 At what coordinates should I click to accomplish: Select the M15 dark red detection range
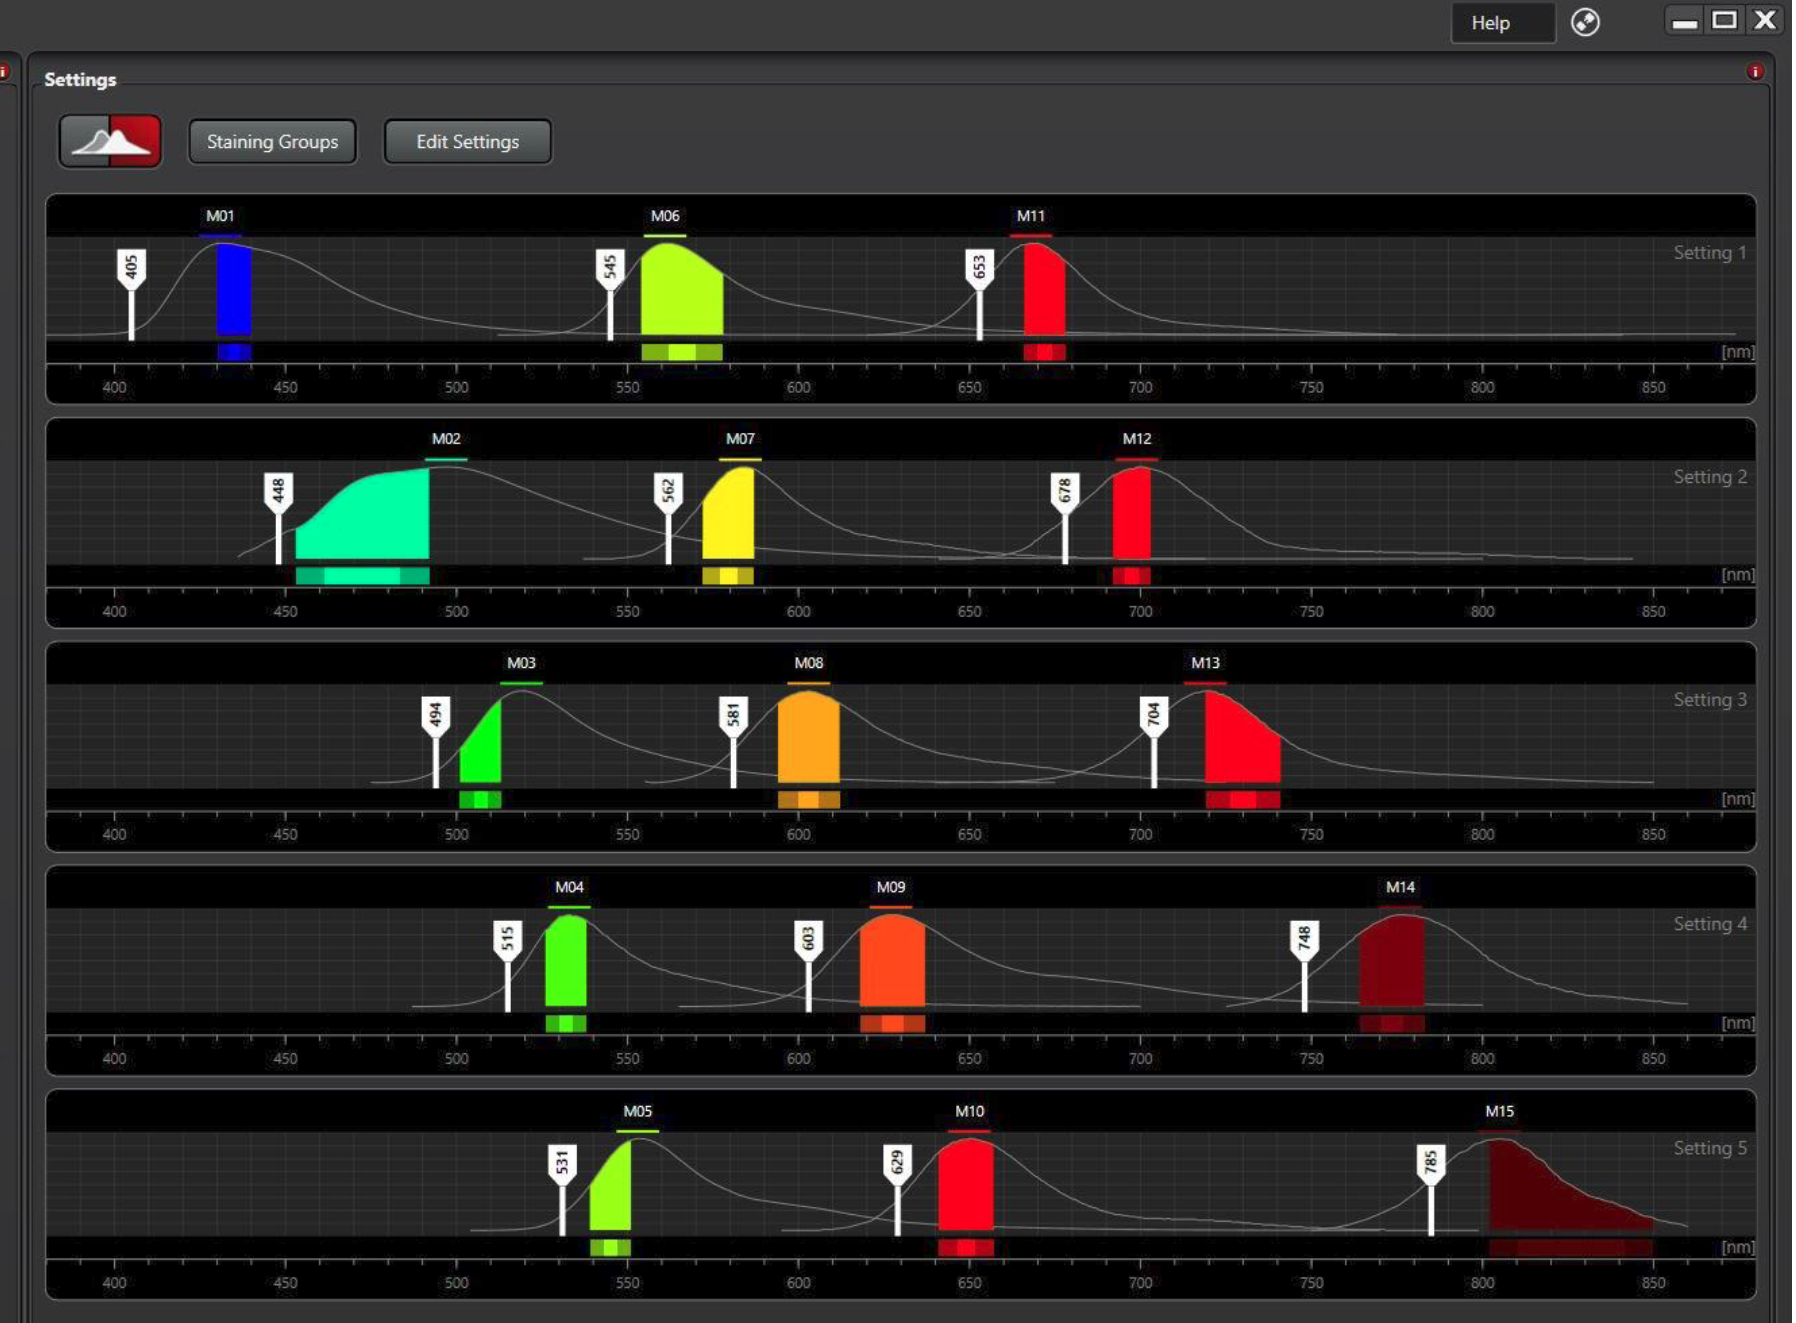(1570, 1186)
